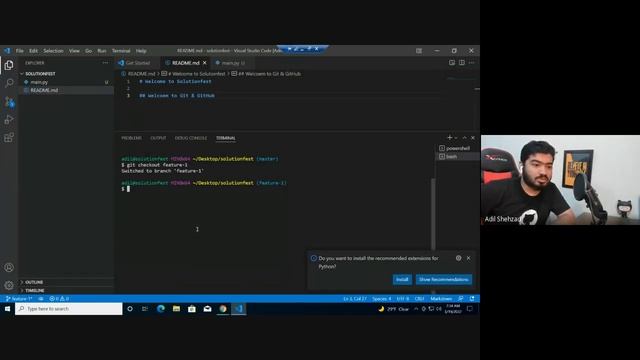The image size is (640, 360).
Task: Open the Help menu
Action: click(x=141, y=51)
